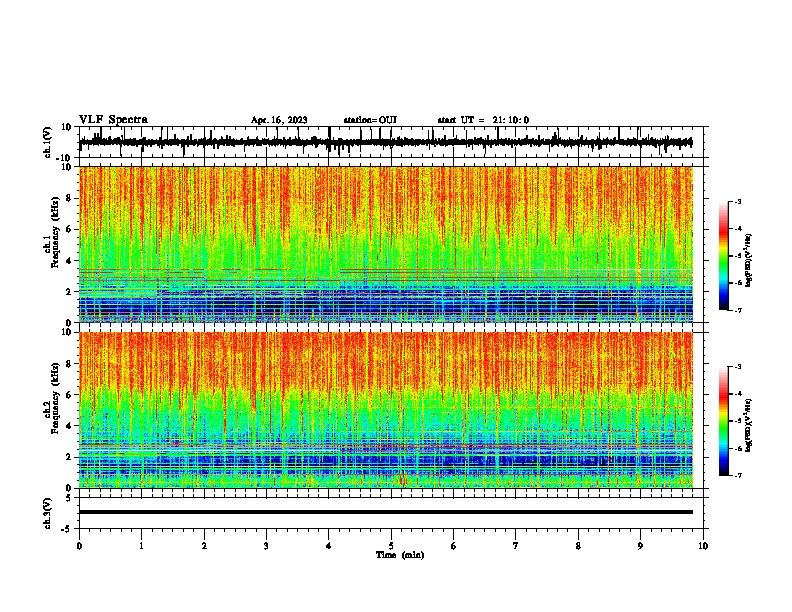792x612 pixels.
Task: Click the time axis tick label "7"
Action: click(x=516, y=546)
